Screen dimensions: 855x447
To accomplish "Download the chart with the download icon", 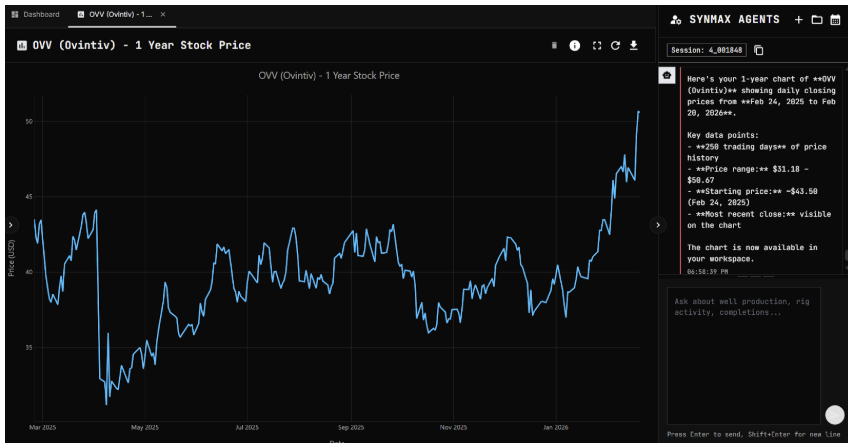I will 634,45.
